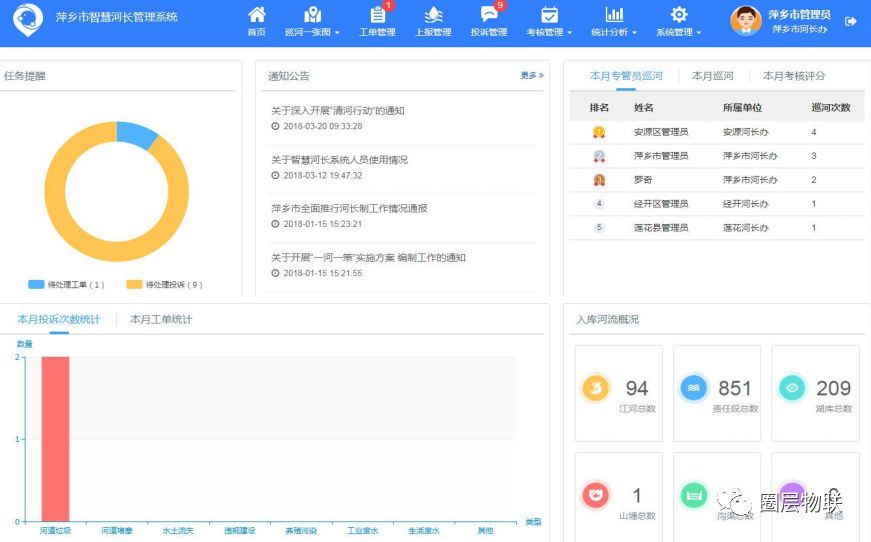Image resolution: width=871 pixels, height=542 pixels.
Task: Switch to 本月巡河 tab
Action: 713,76
